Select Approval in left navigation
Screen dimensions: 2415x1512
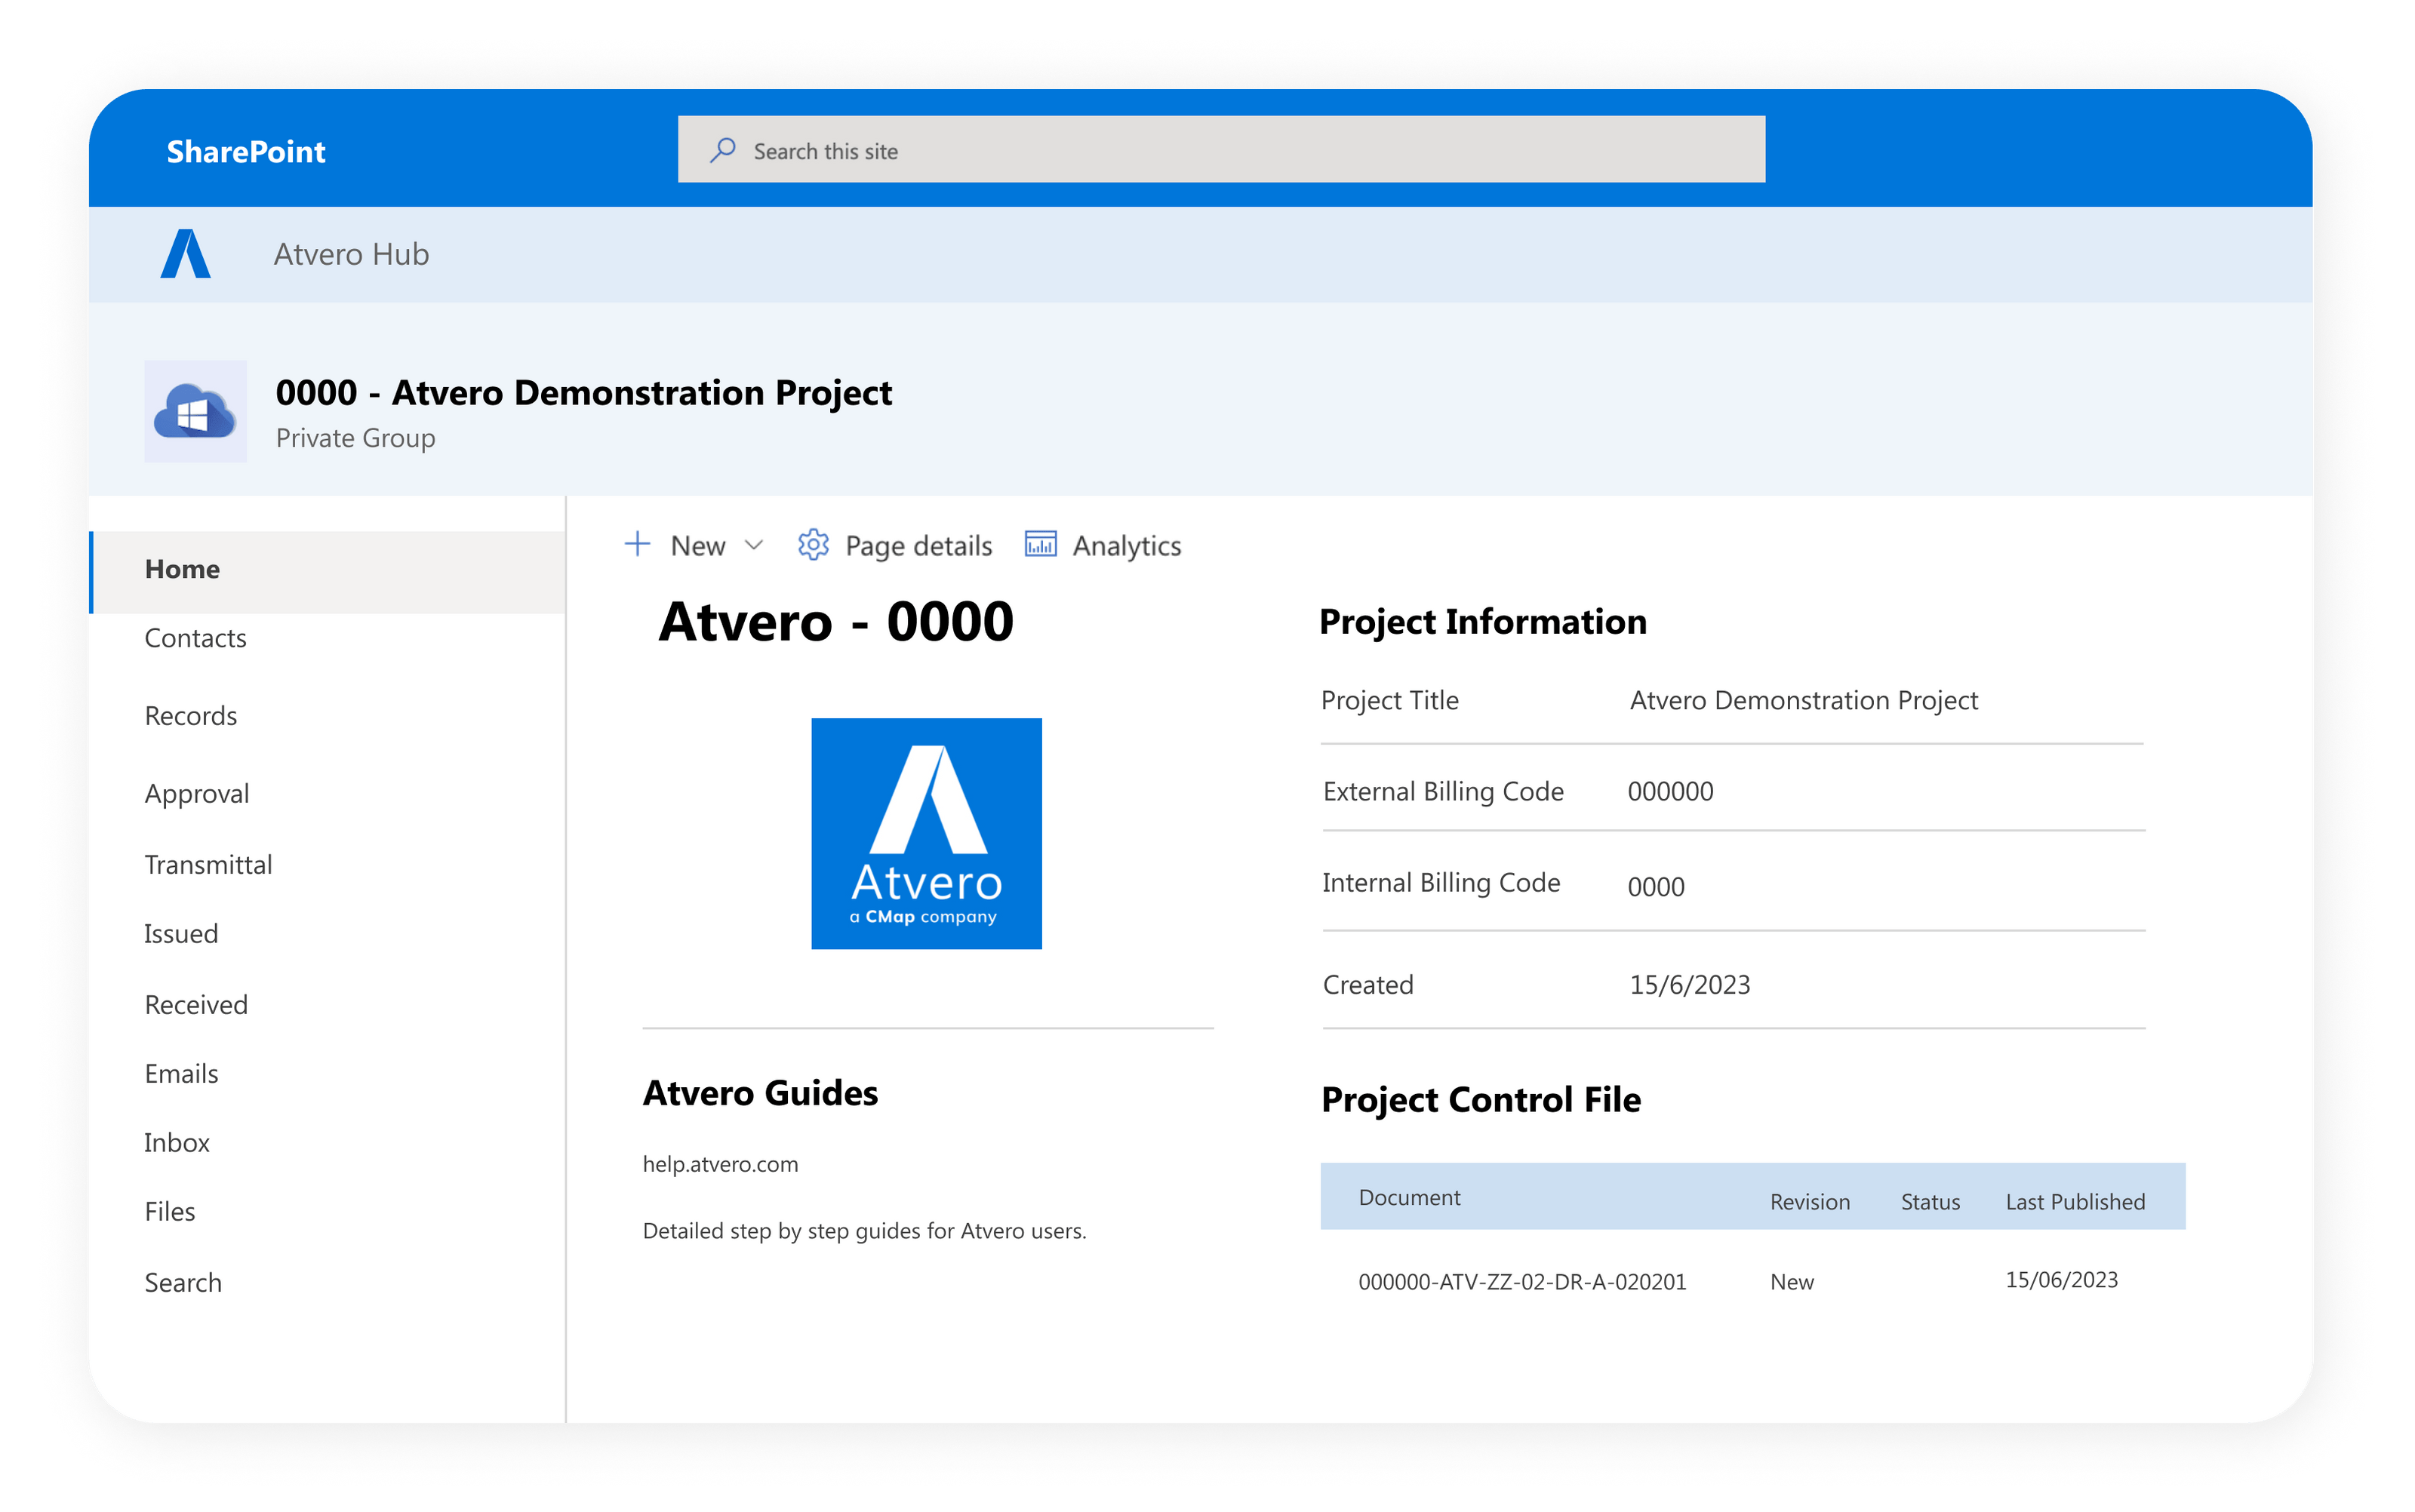tap(197, 793)
